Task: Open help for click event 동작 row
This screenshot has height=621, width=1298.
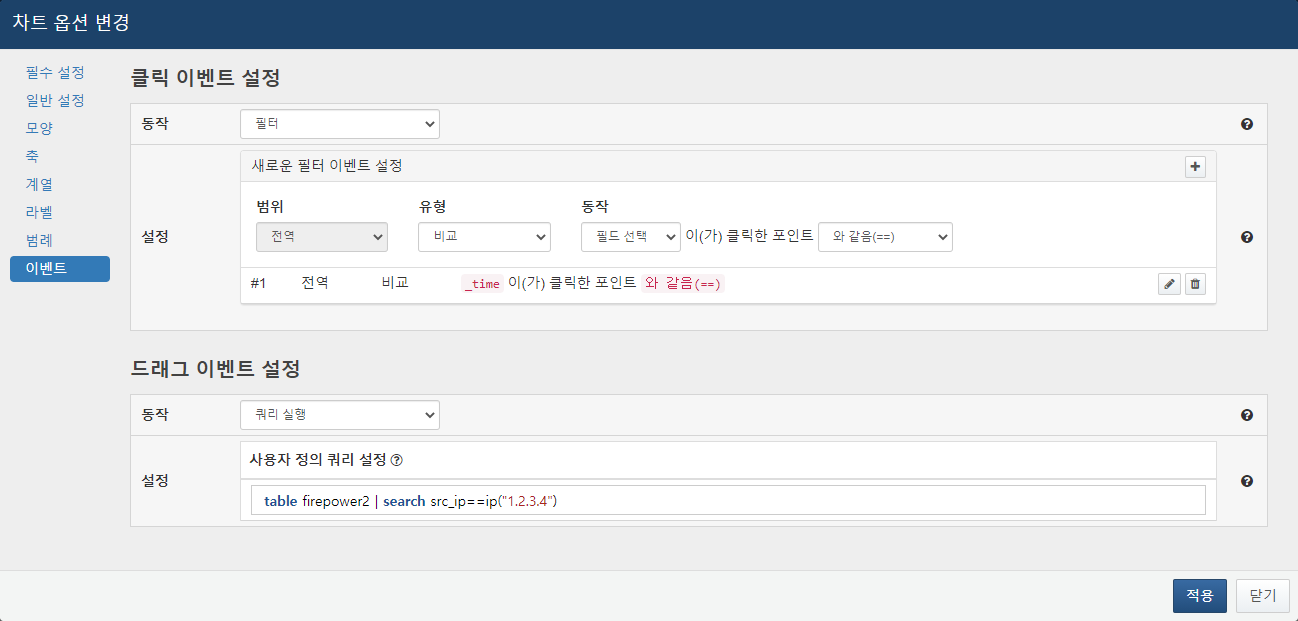Action: tap(1247, 124)
